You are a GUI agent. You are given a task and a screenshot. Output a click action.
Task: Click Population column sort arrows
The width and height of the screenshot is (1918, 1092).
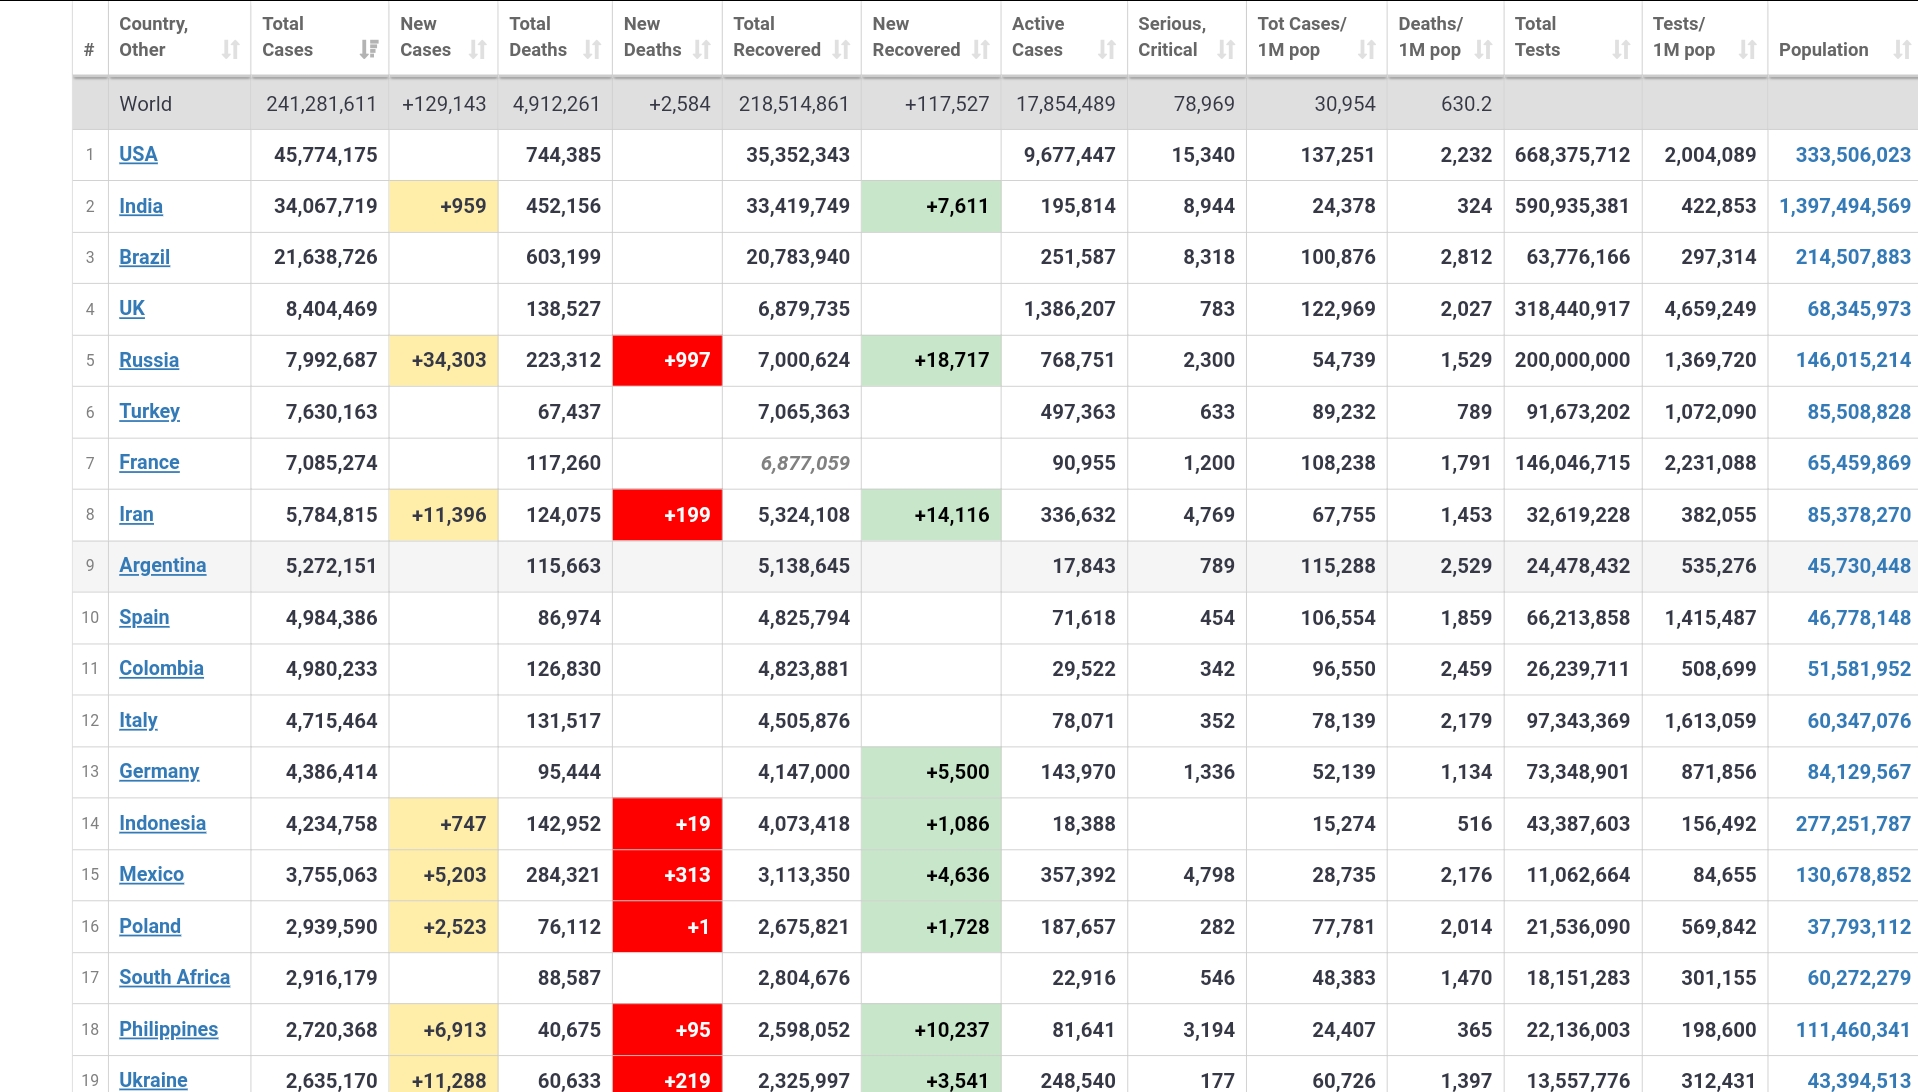click(1902, 49)
